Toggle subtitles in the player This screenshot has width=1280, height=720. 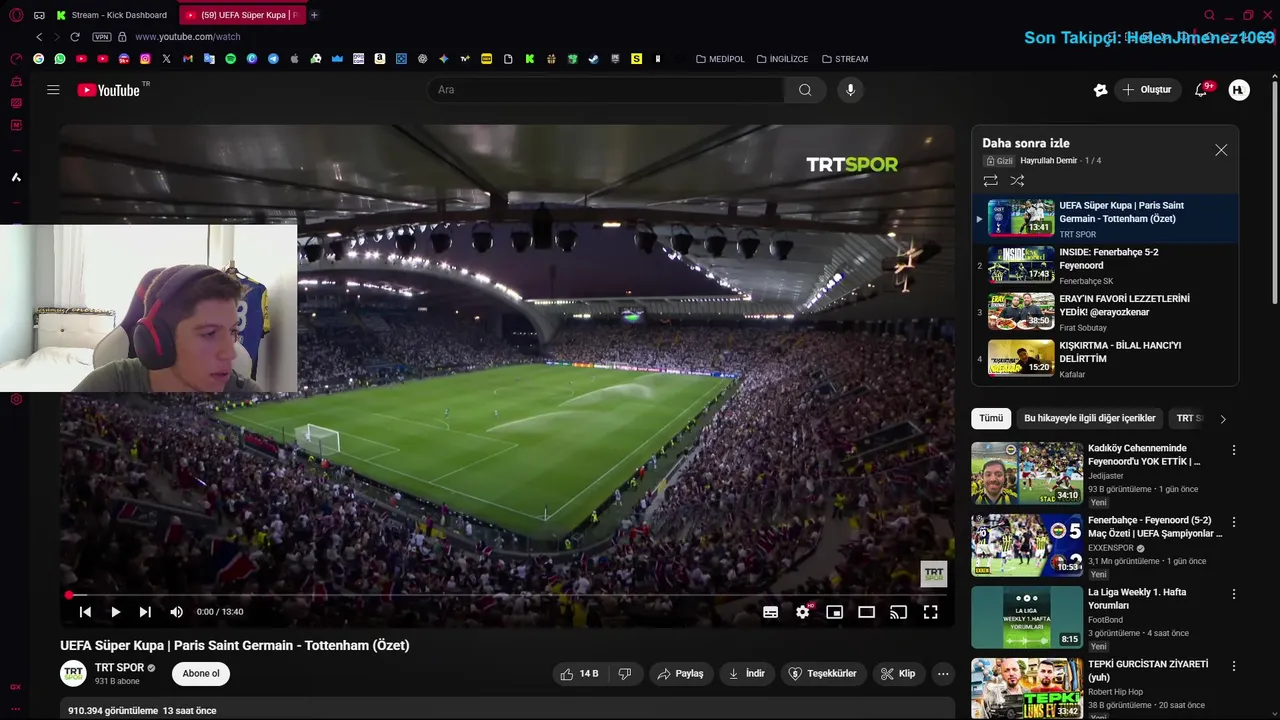click(770, 612)
